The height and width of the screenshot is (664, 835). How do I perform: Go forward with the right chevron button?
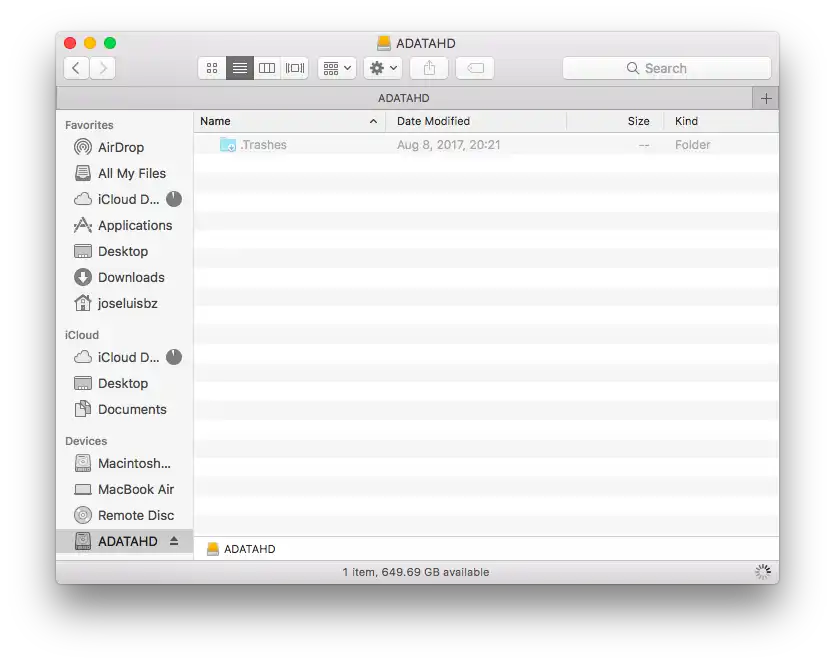pos(103,68)
